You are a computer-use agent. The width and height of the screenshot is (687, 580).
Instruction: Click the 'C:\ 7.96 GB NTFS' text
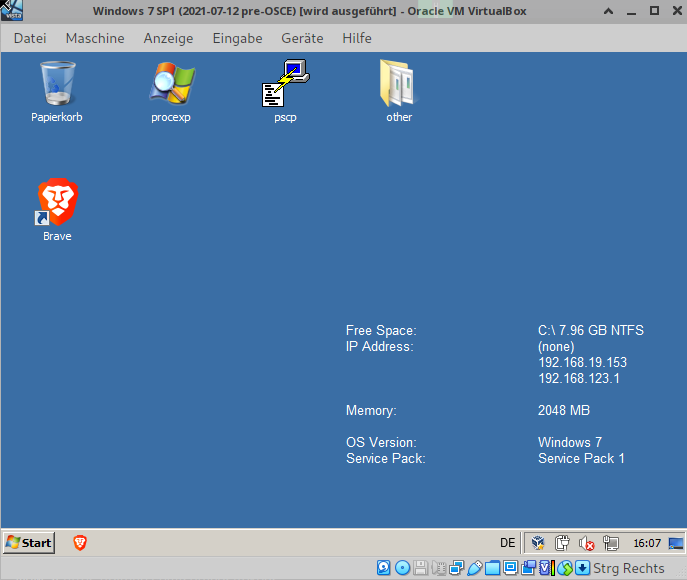591,330
